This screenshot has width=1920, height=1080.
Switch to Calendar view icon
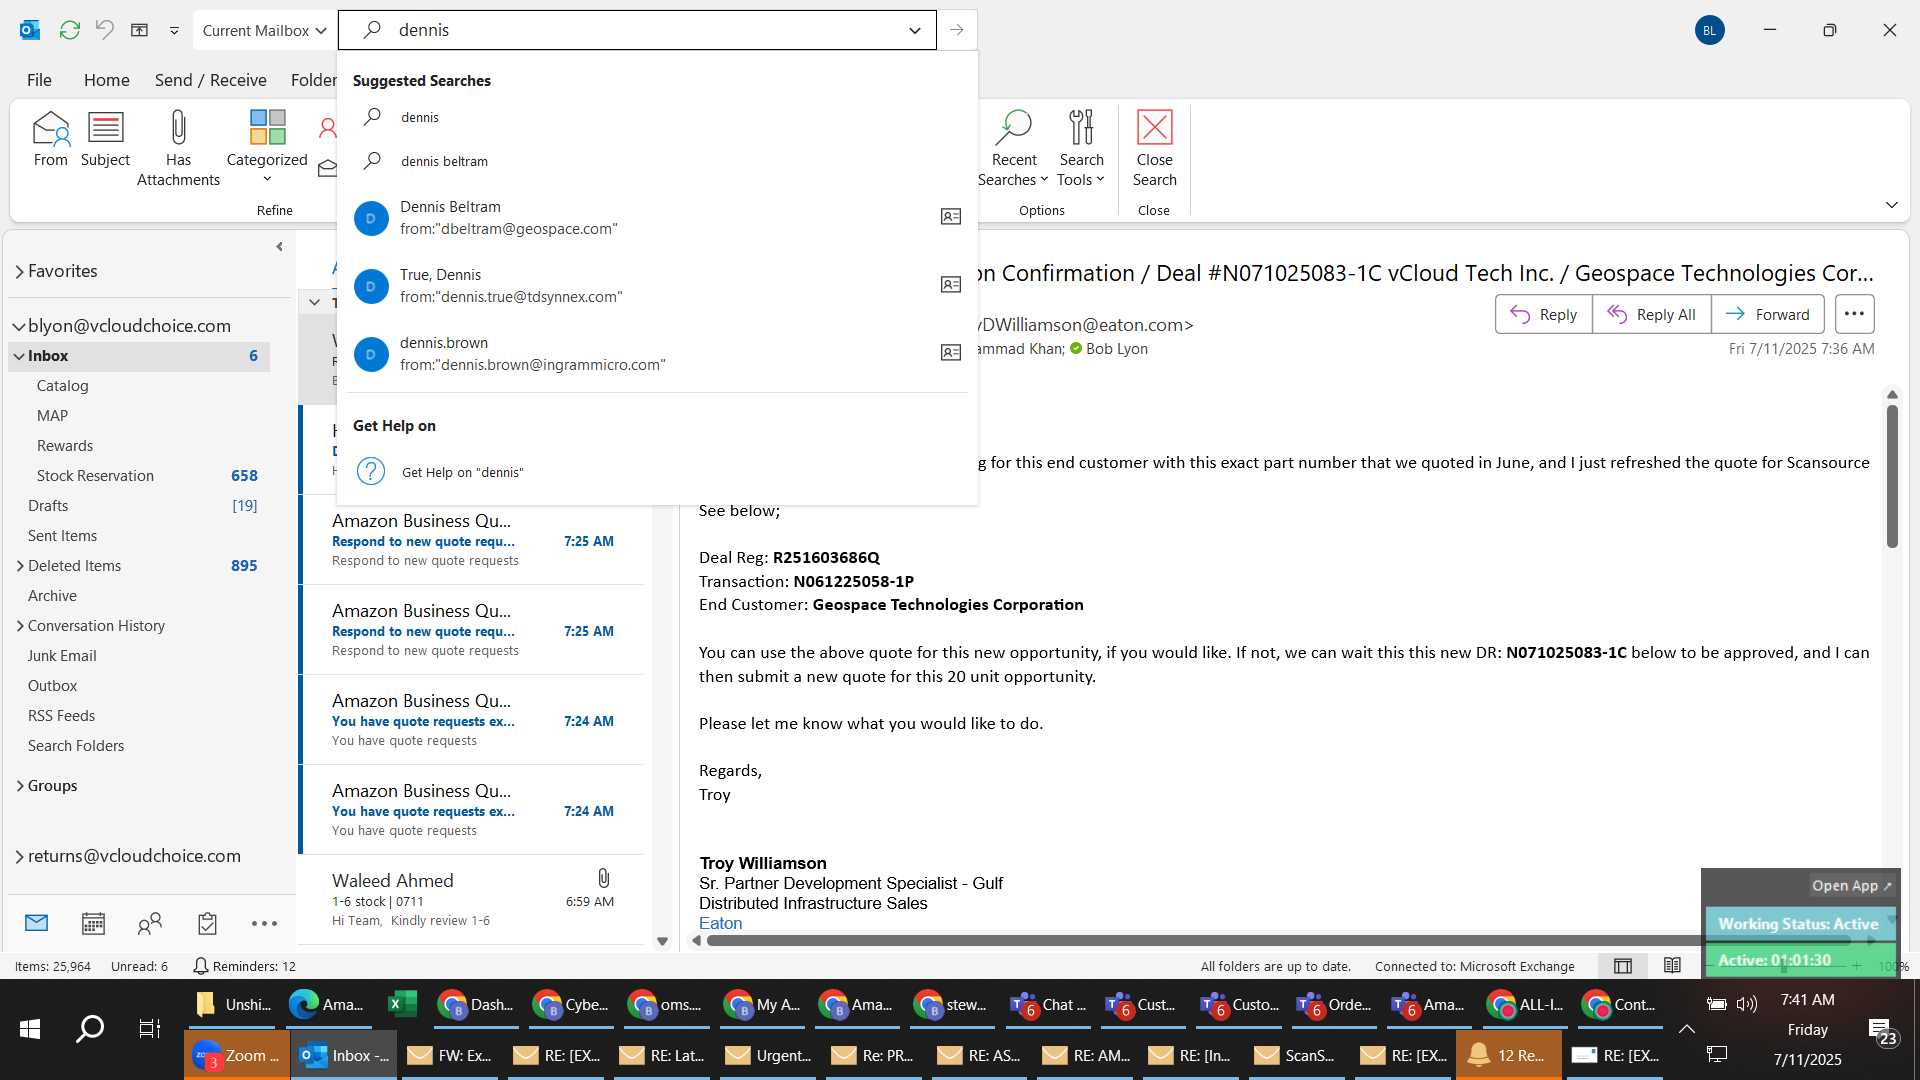(93, 923)
